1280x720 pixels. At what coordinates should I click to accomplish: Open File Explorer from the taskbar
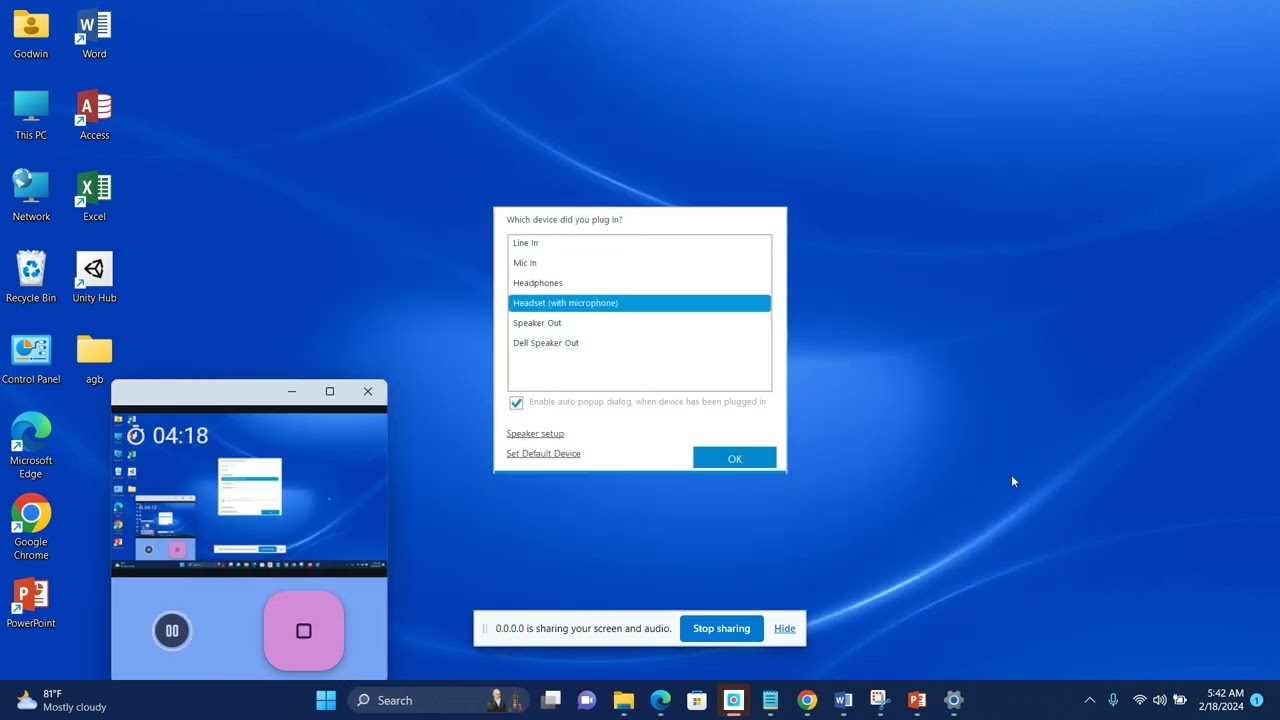[x=624, y=700]
